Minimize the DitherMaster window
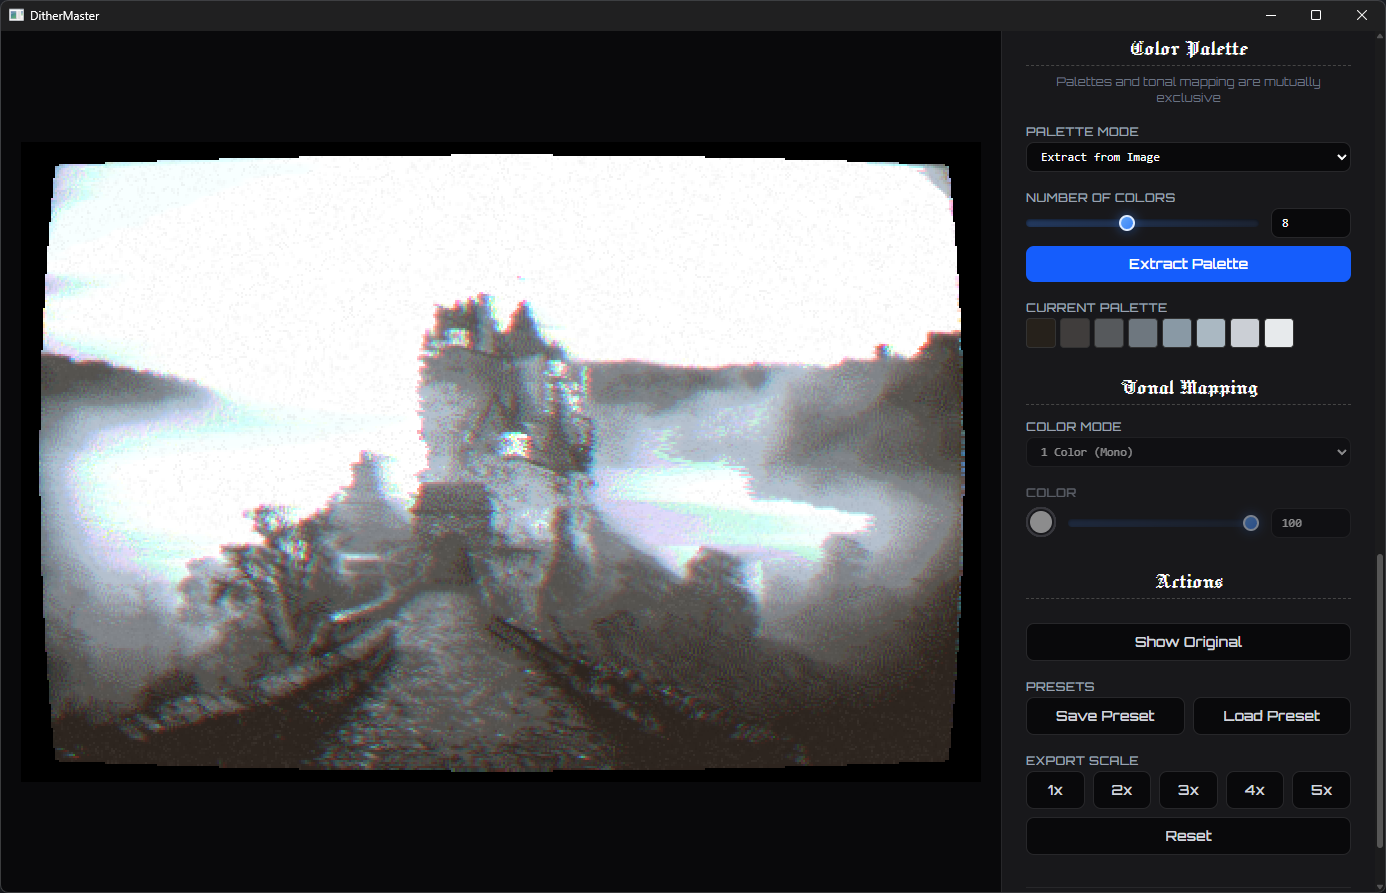The height and width of the screenshot is (893, 1386). pos(1271,15)
